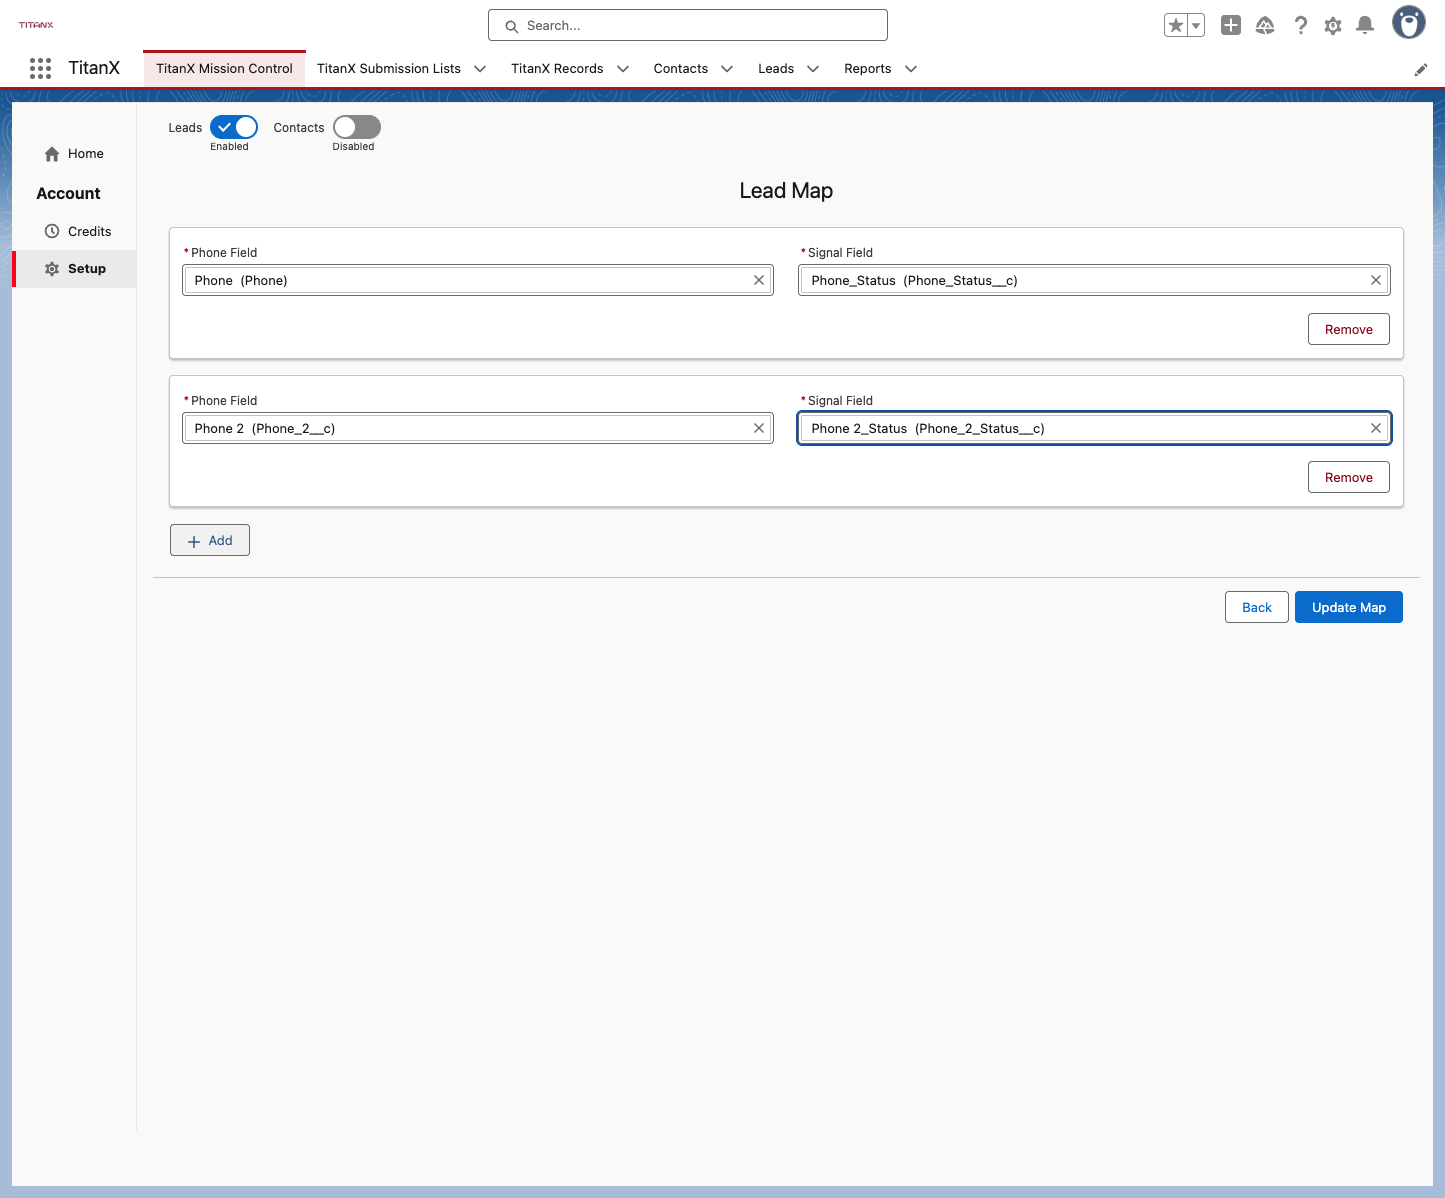Screen dimensions: 1445x1198
Task: Click the Phone (Phone) field combobox
Action: tap(478, 280)
